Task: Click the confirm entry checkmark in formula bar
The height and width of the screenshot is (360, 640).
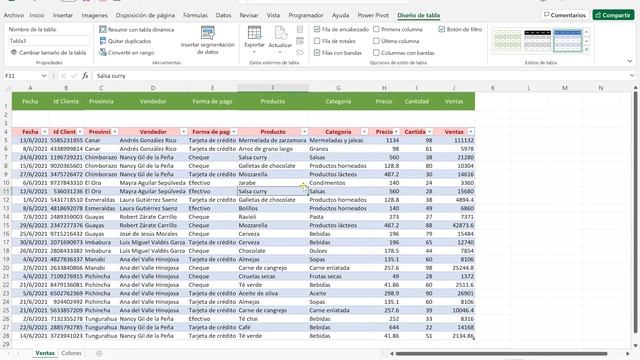Action: point(74,76)
